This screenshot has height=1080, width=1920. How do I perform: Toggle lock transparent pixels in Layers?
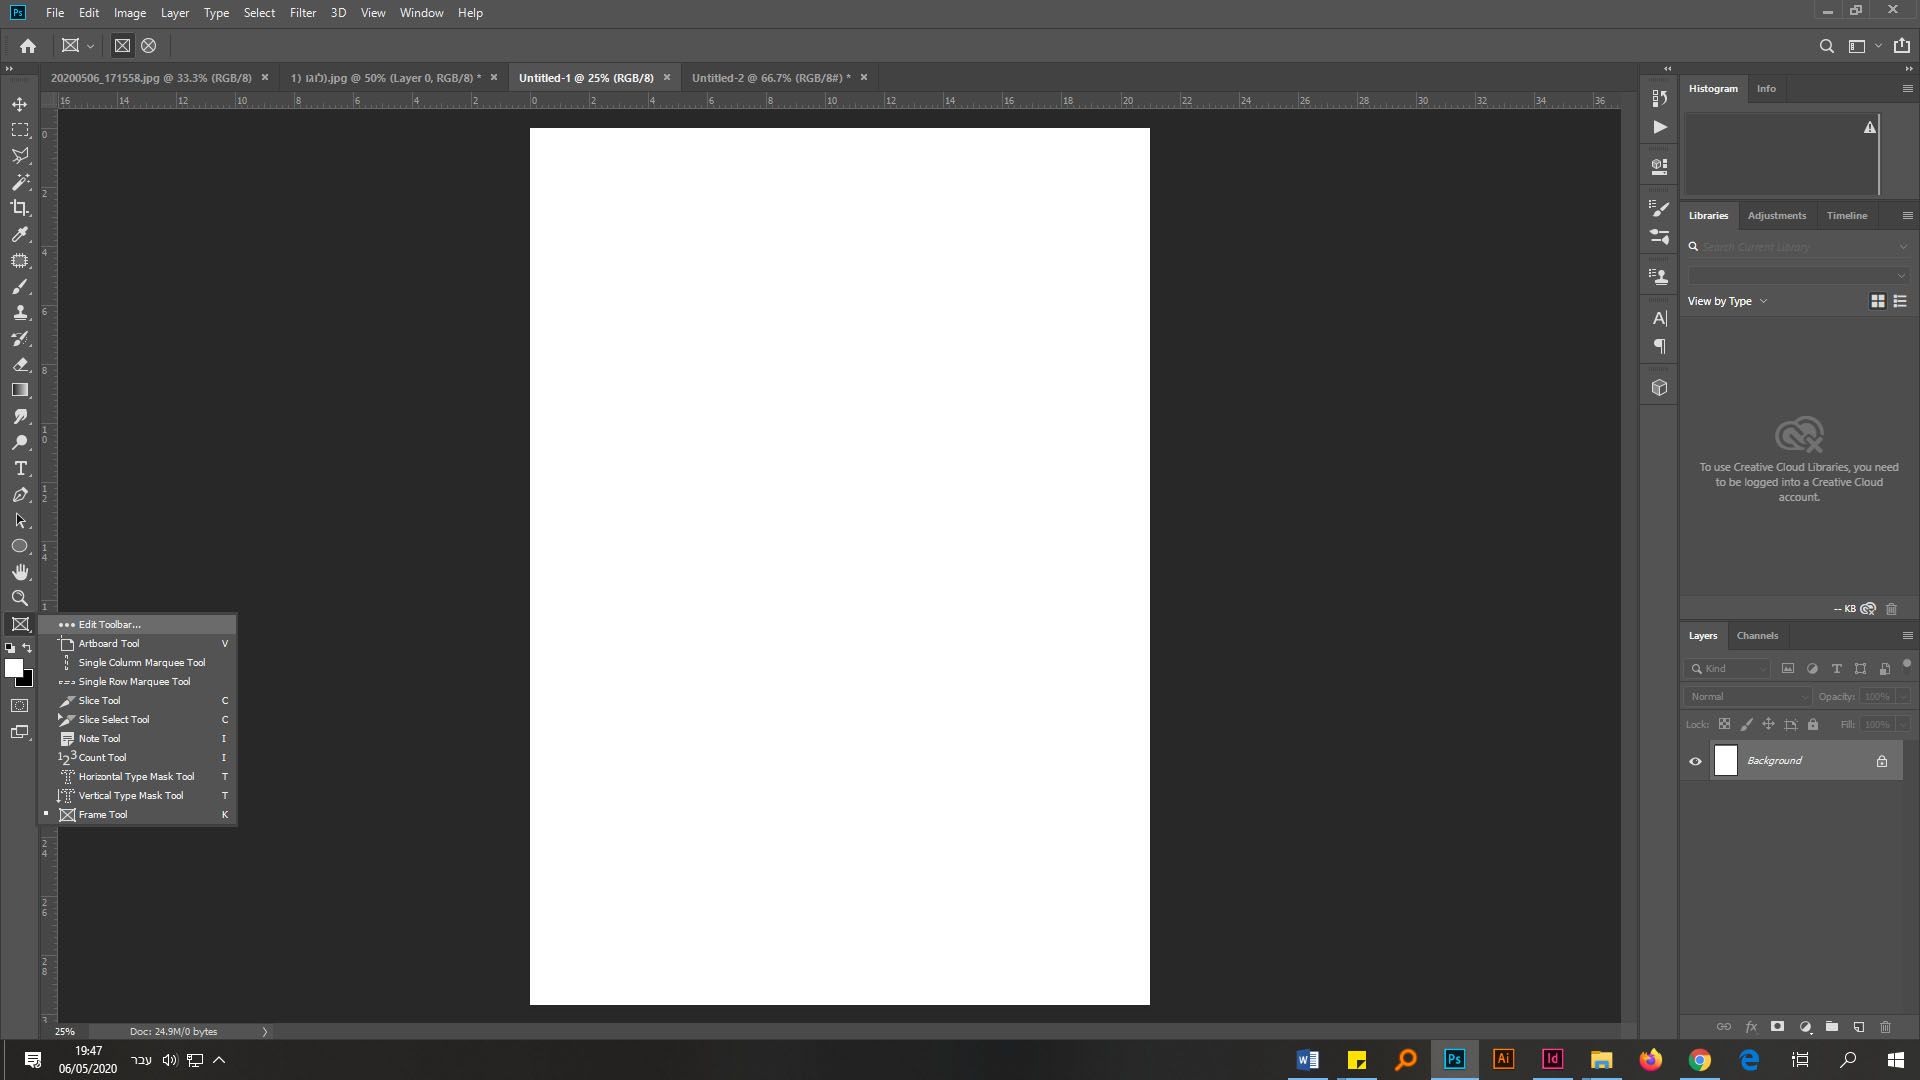tap(1724, 724)
